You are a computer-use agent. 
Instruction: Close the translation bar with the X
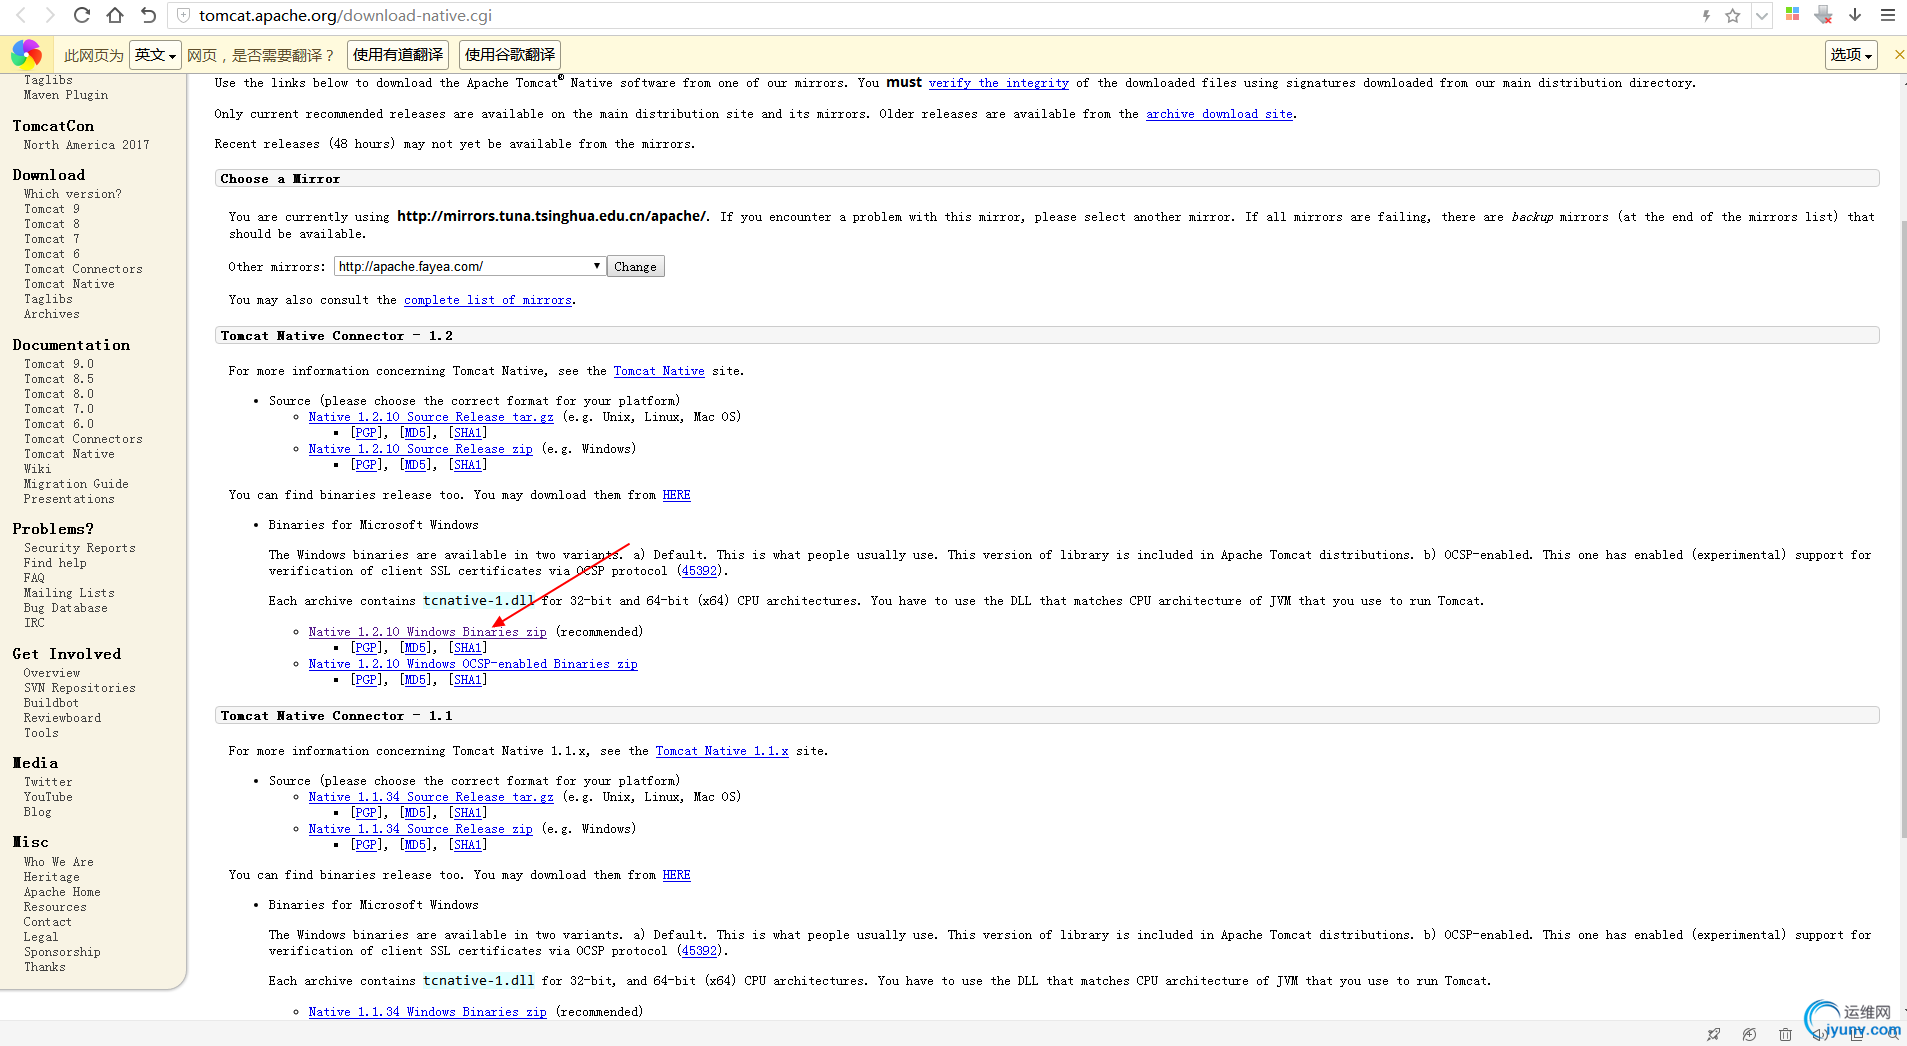(x=1899, y=55)
